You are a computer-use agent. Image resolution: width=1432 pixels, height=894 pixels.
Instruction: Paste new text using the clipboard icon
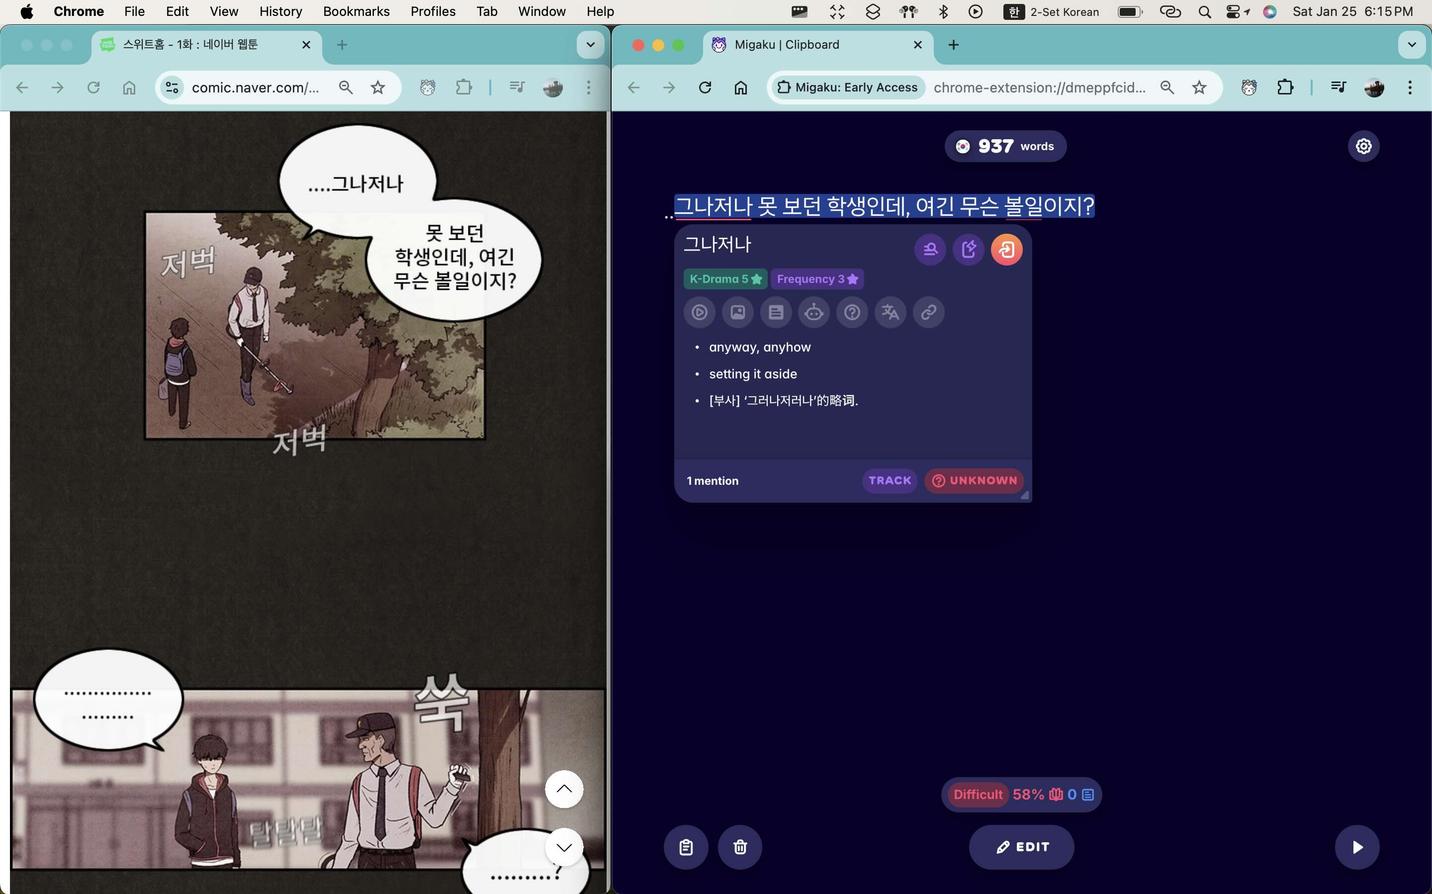click(x=686, y=846)
